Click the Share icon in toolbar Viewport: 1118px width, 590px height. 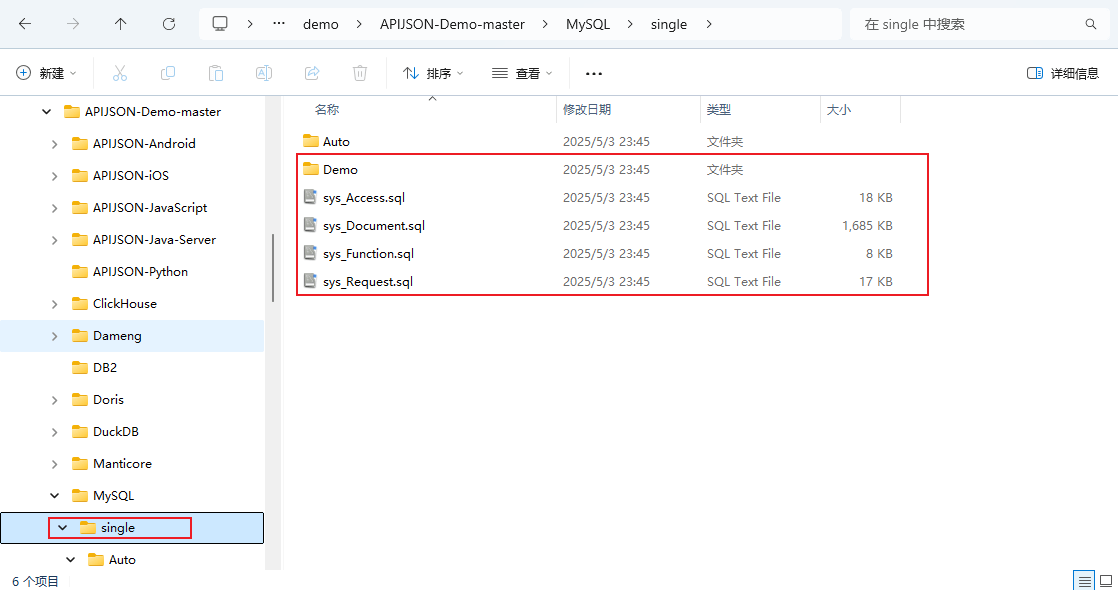click(312, 73)
